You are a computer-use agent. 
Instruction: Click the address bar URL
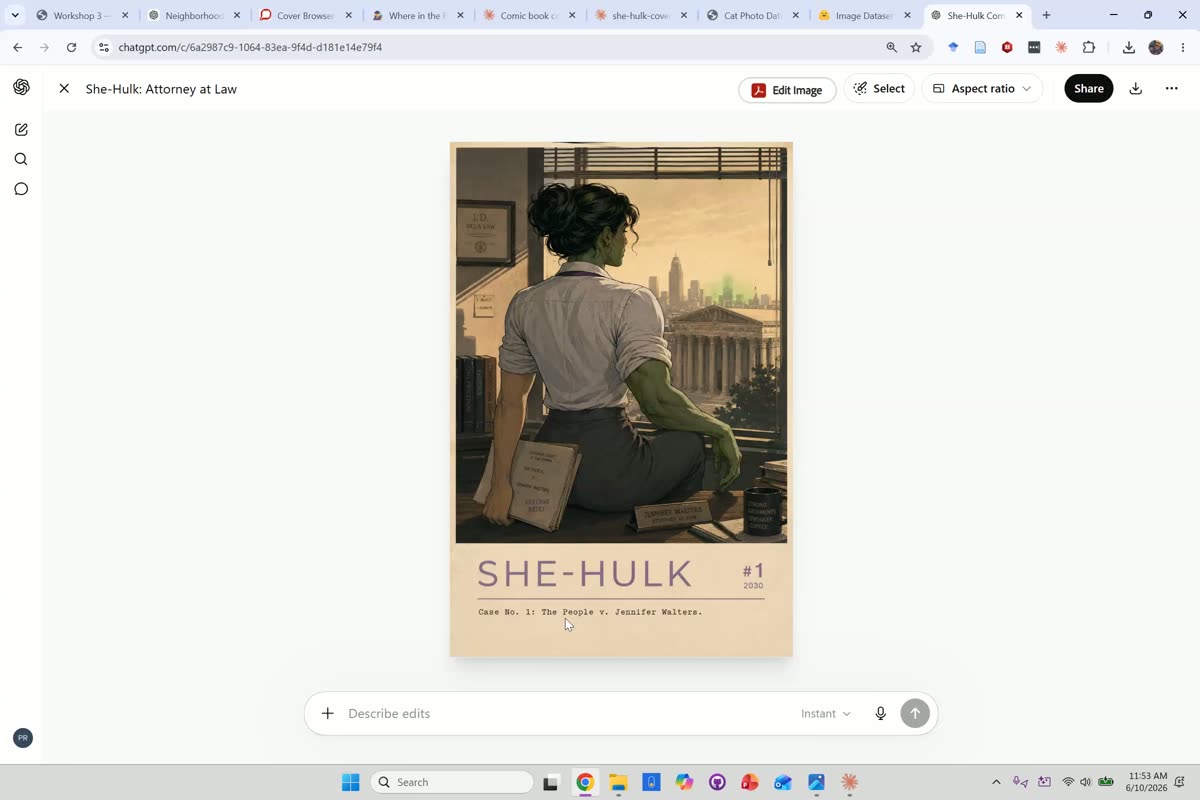pos(250,47)
